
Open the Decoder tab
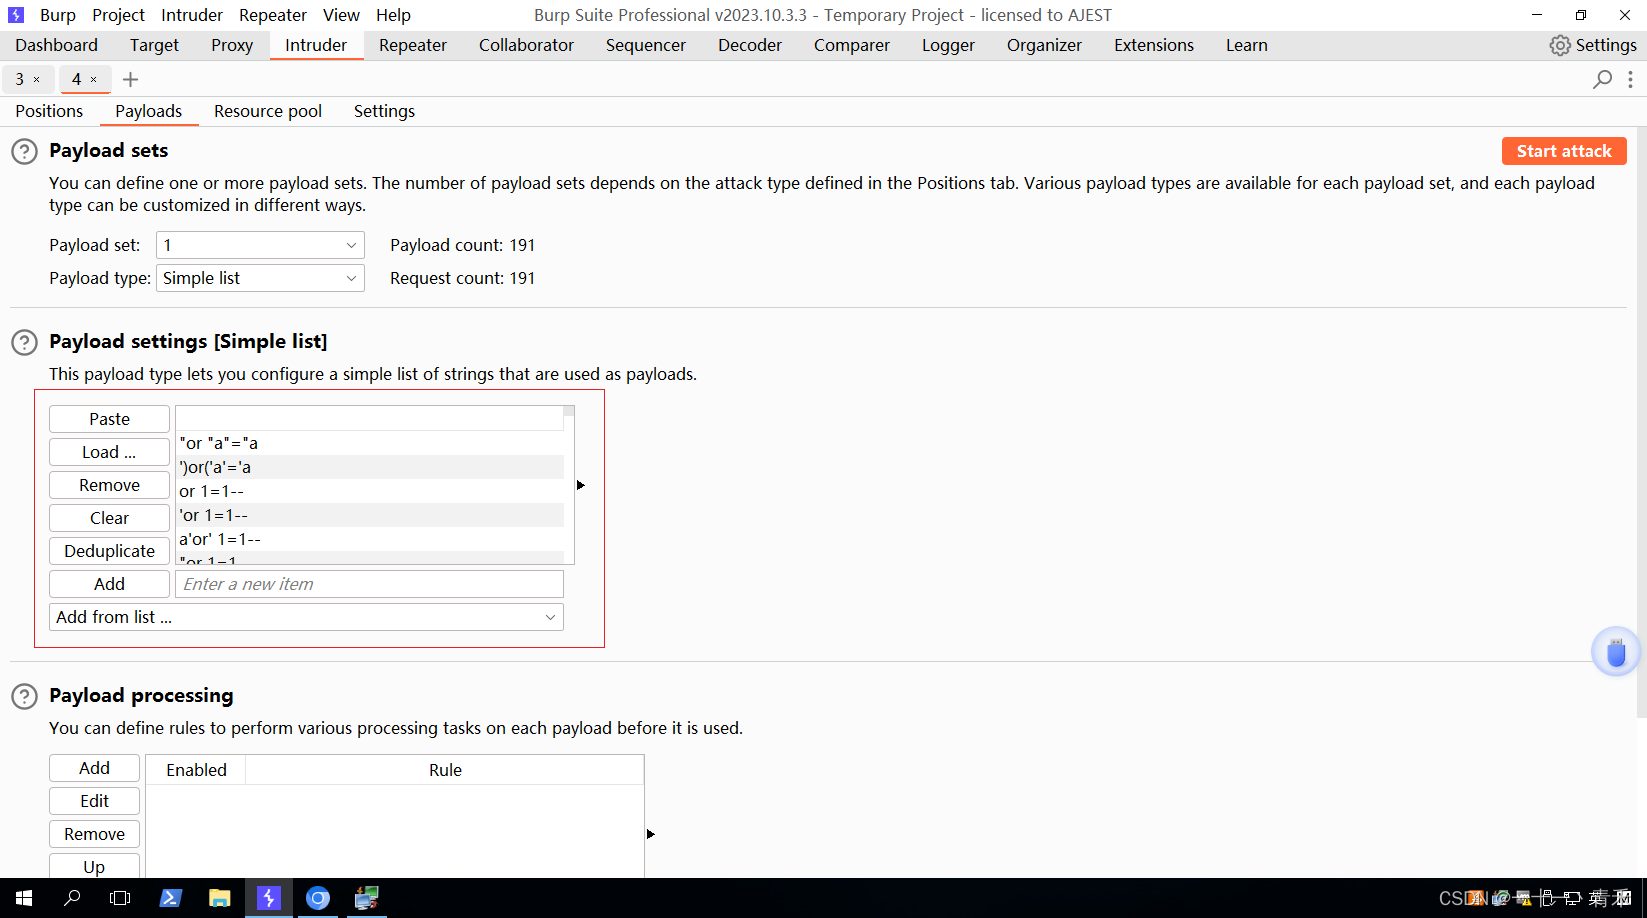point(750,45)
